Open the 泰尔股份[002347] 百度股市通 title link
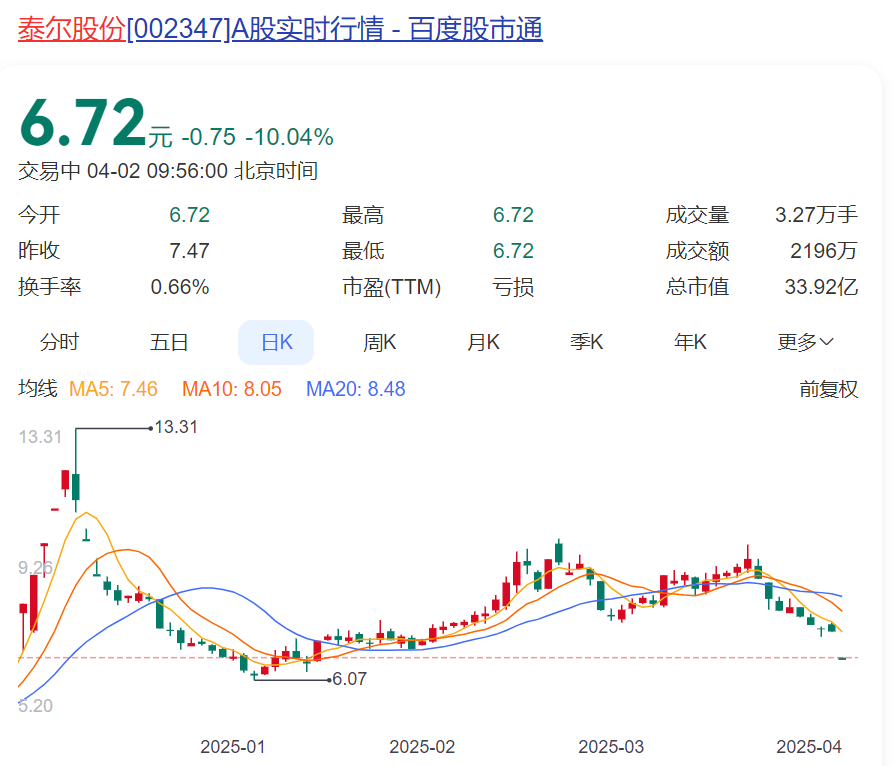The width and height of the screenshot is (895, 766). 280,29
